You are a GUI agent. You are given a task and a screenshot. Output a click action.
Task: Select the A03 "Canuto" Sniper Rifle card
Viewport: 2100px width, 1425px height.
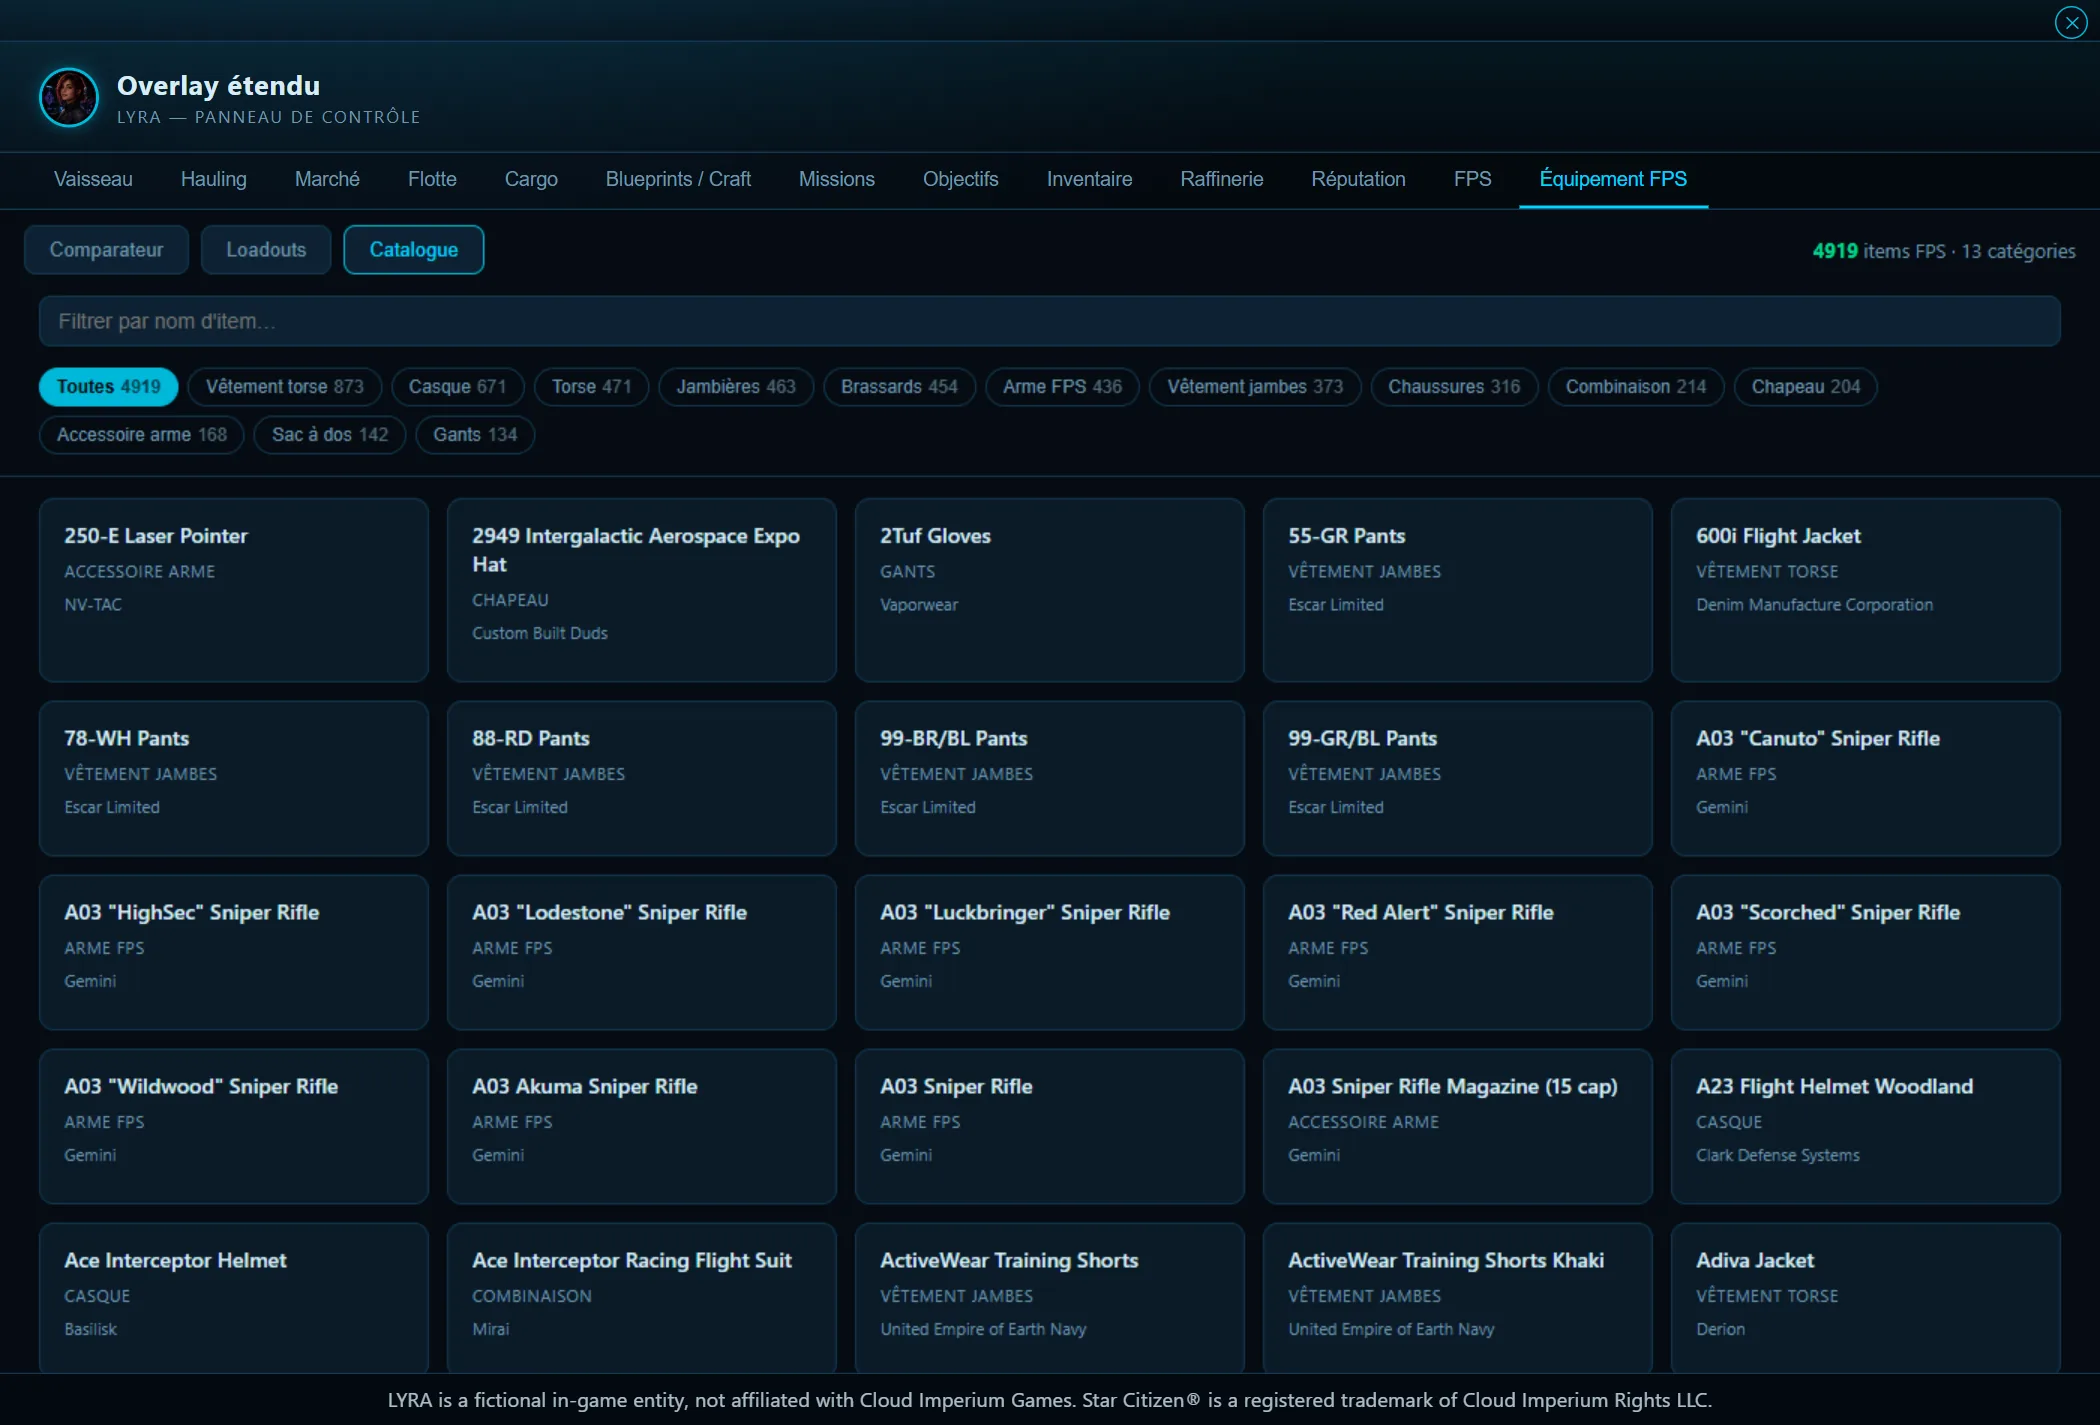click(1866, 778)
